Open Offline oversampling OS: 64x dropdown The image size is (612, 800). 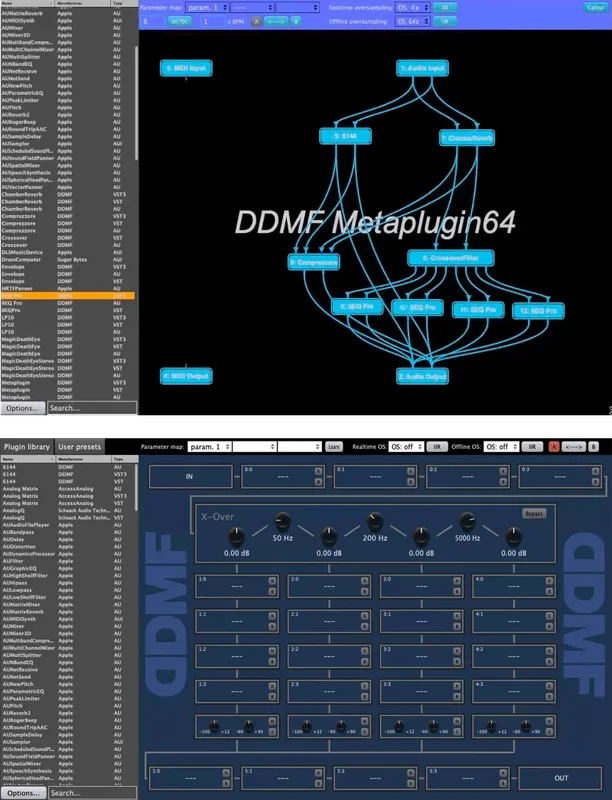413,21
